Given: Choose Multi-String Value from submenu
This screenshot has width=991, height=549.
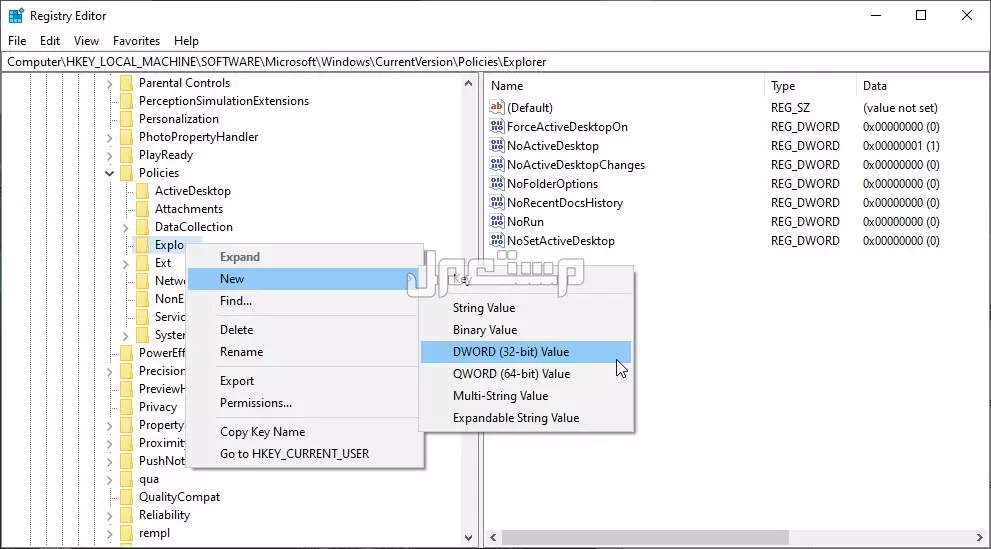Looking at the screenshot, I should 526,396.
